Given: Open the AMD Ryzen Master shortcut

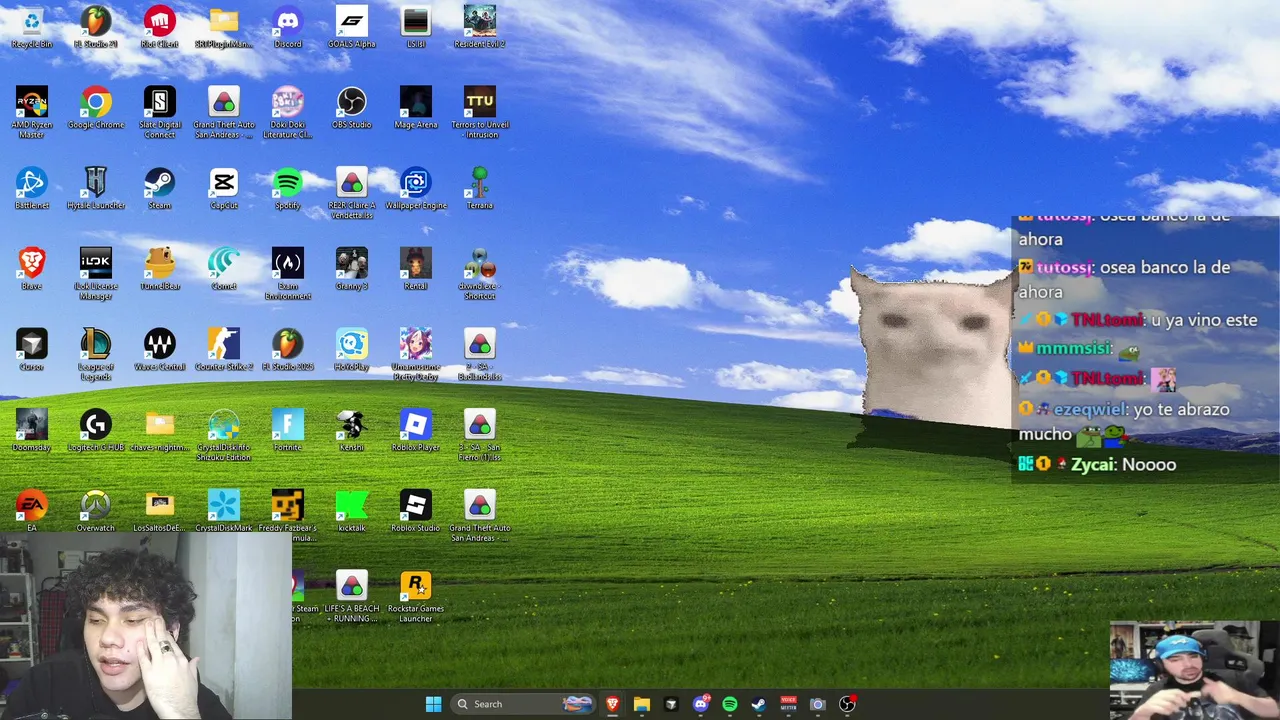Looking at the screenshot, I should [31, 112].
